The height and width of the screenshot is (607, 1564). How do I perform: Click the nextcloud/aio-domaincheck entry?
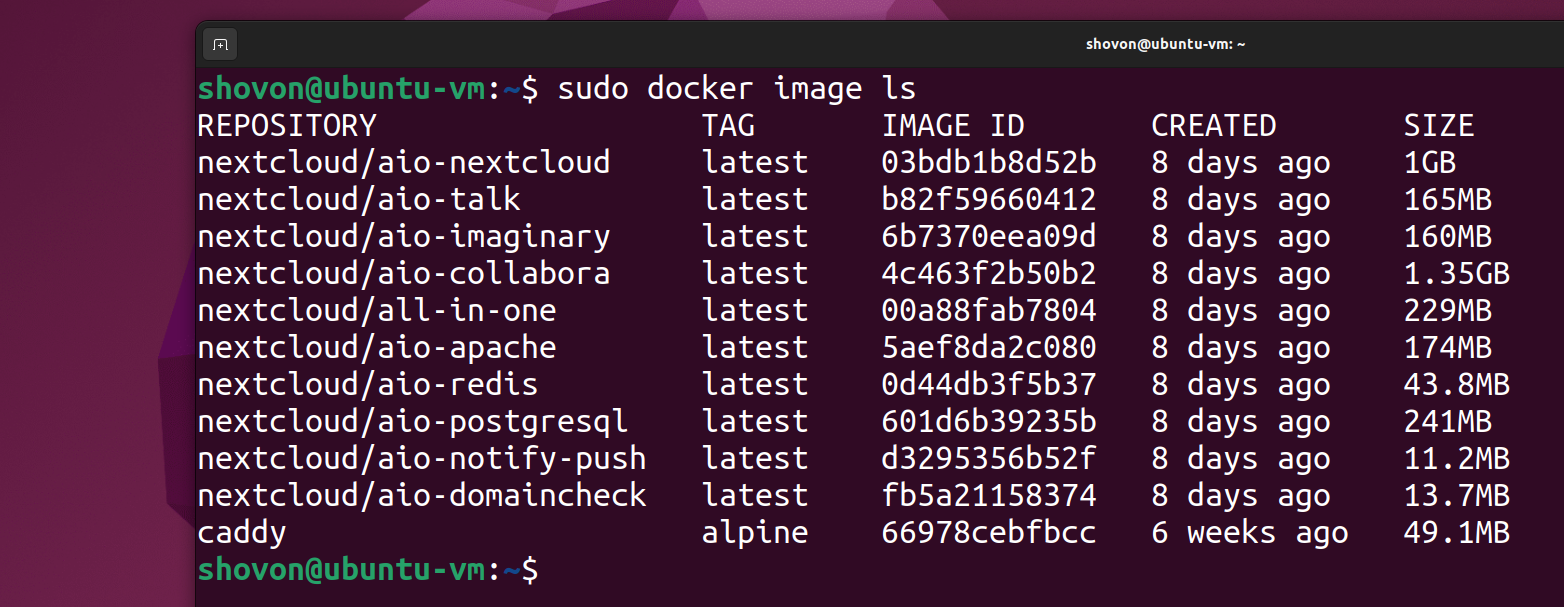pos(422,495)
